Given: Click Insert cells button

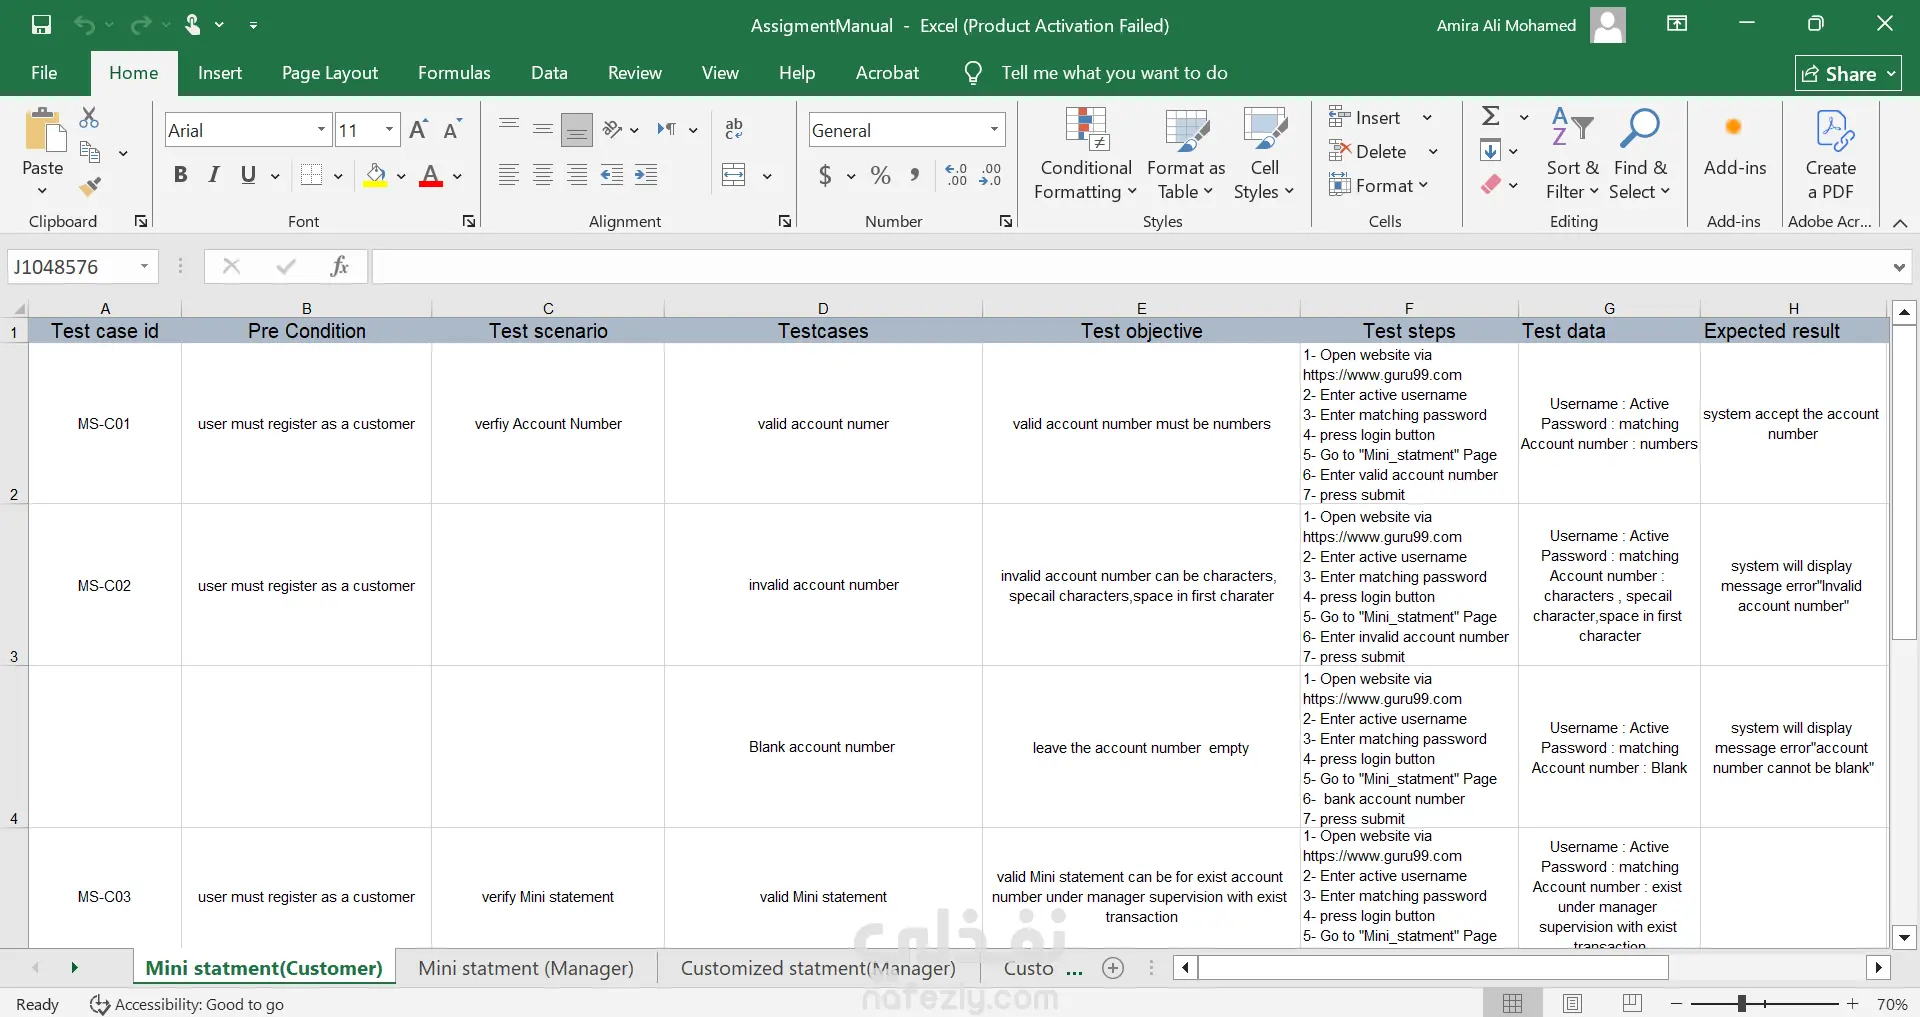Looking at the screenshot, I should 1380,117.
